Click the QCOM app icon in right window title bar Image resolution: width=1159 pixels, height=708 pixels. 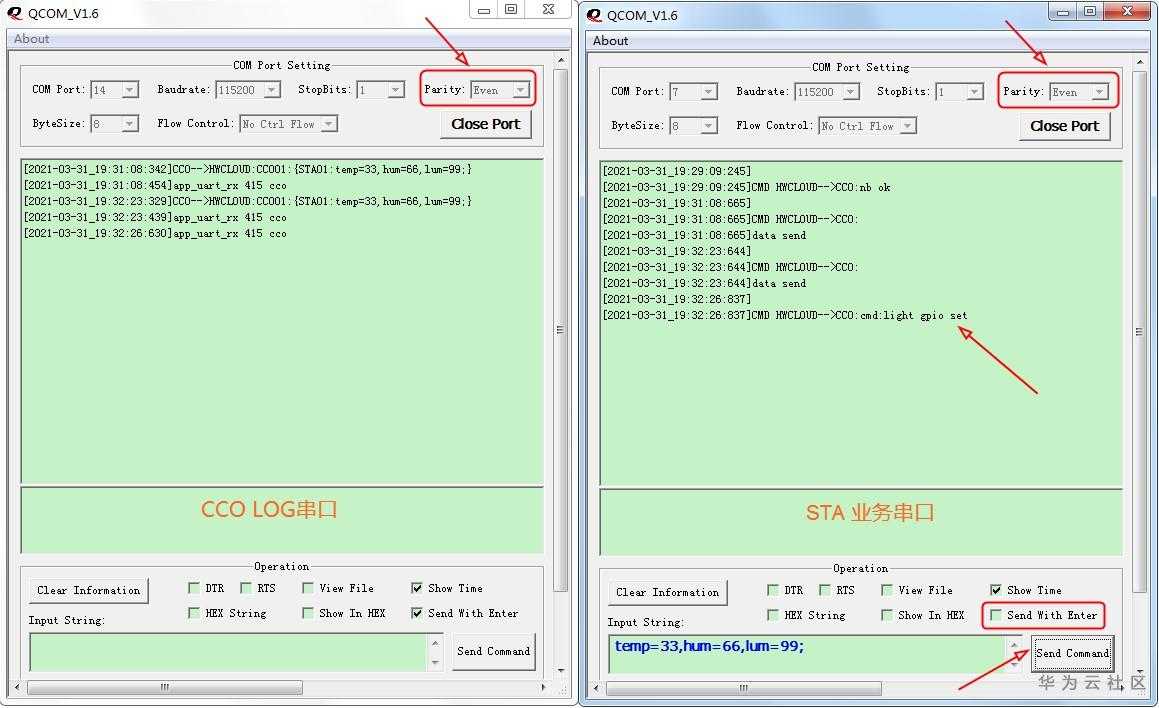click(x=594, y=15)
